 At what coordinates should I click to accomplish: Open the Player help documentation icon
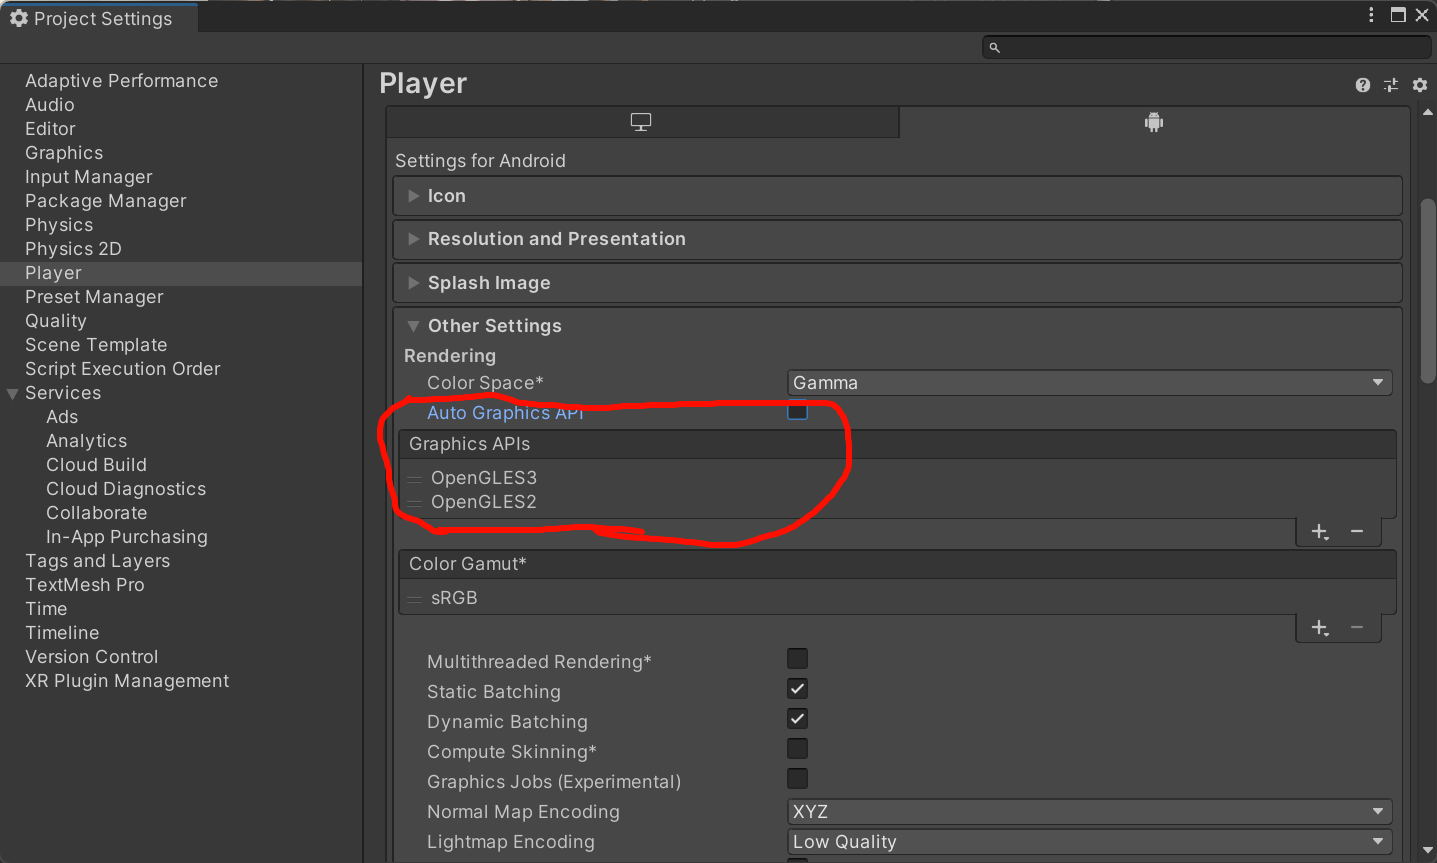tap(1362, 85)
